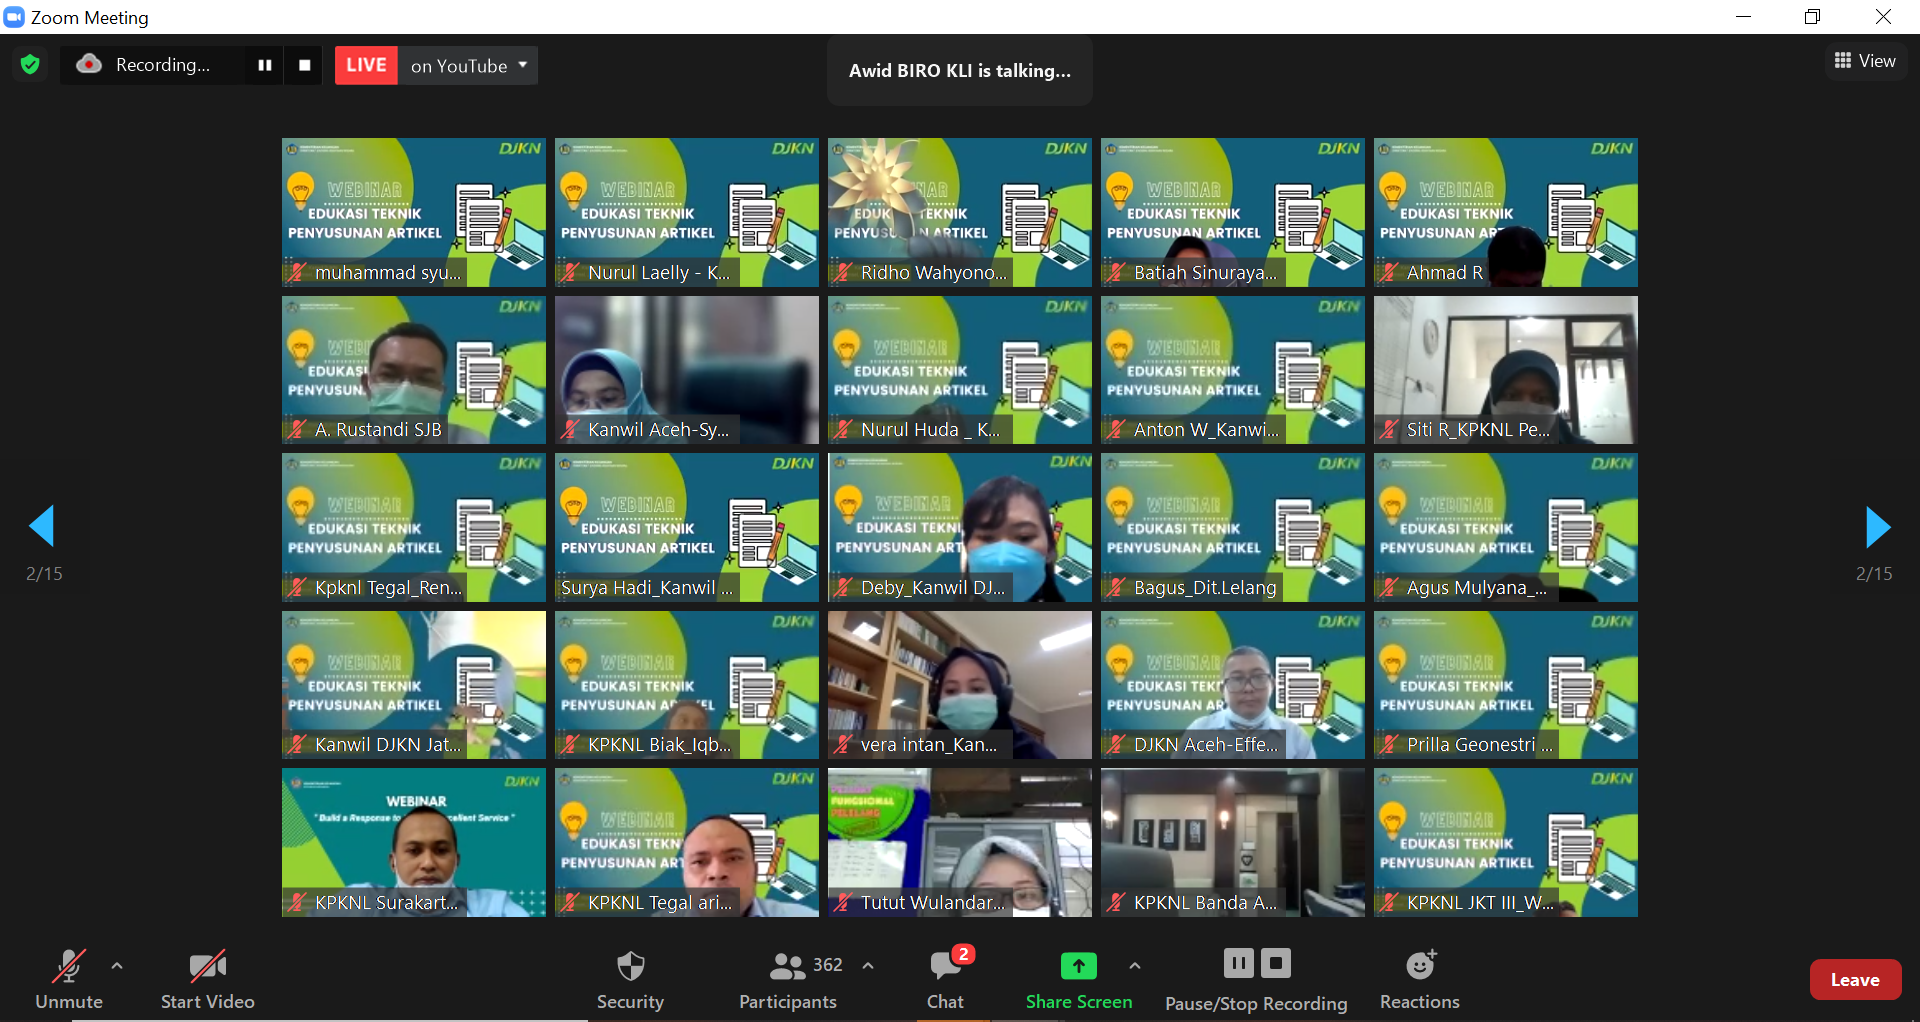Expand share screen options arrow
This screenshot has width=1920, height=1022.
tap(1134, 966)
